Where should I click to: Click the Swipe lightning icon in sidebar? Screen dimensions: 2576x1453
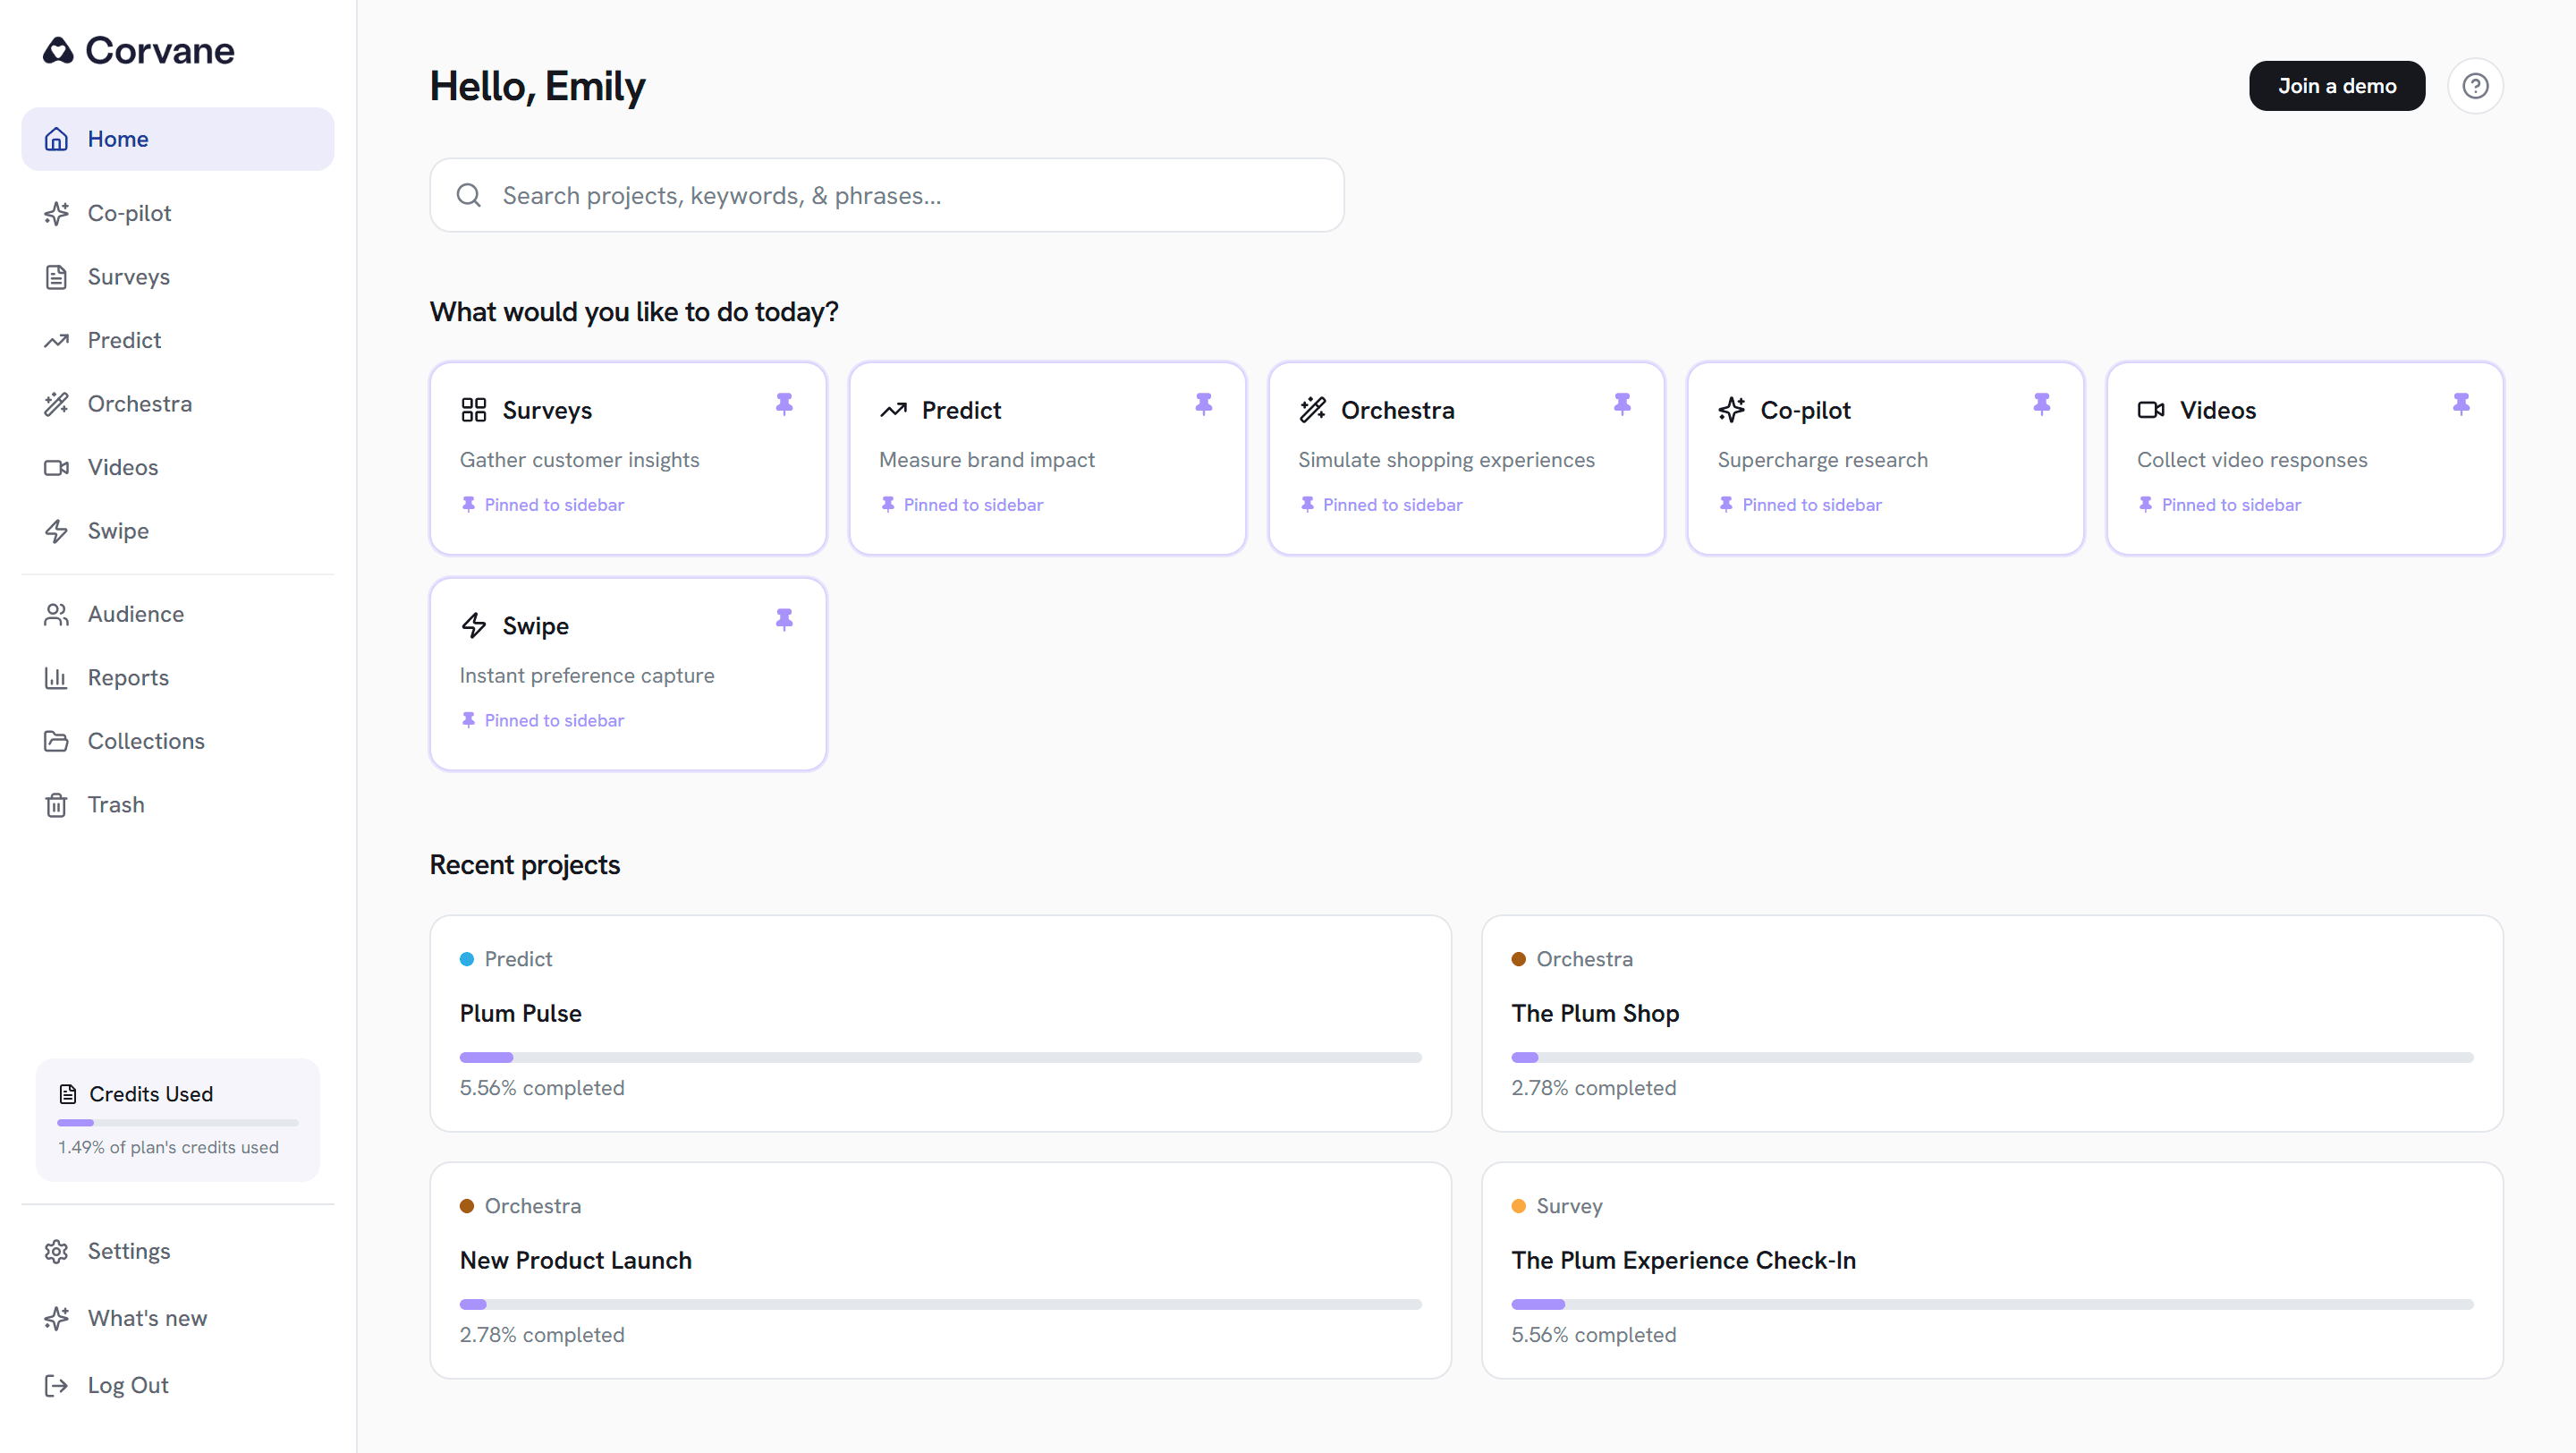click(x=56, y=531)
